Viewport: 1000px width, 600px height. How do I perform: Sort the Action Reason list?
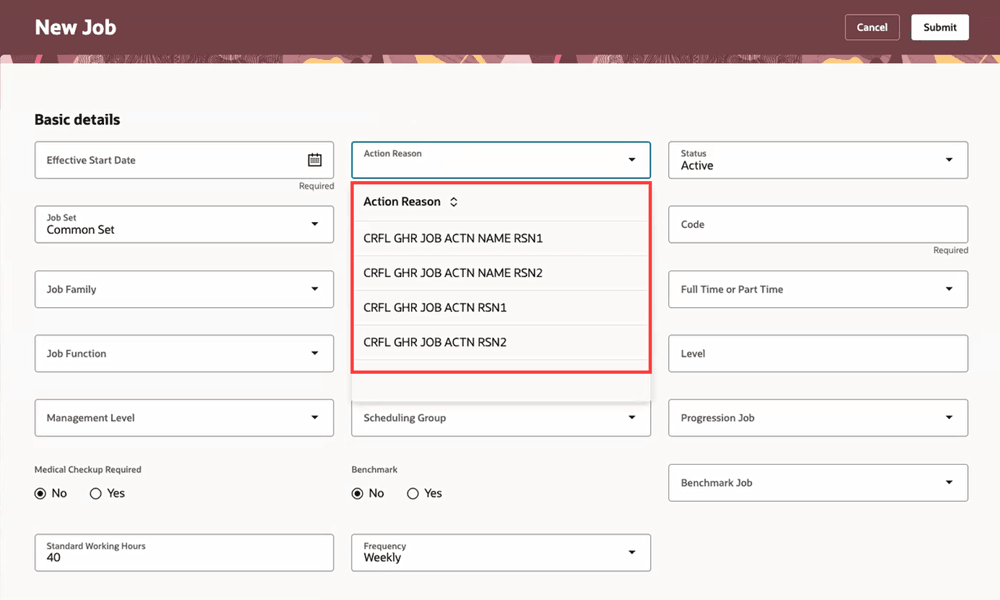(x=453, y=201)
